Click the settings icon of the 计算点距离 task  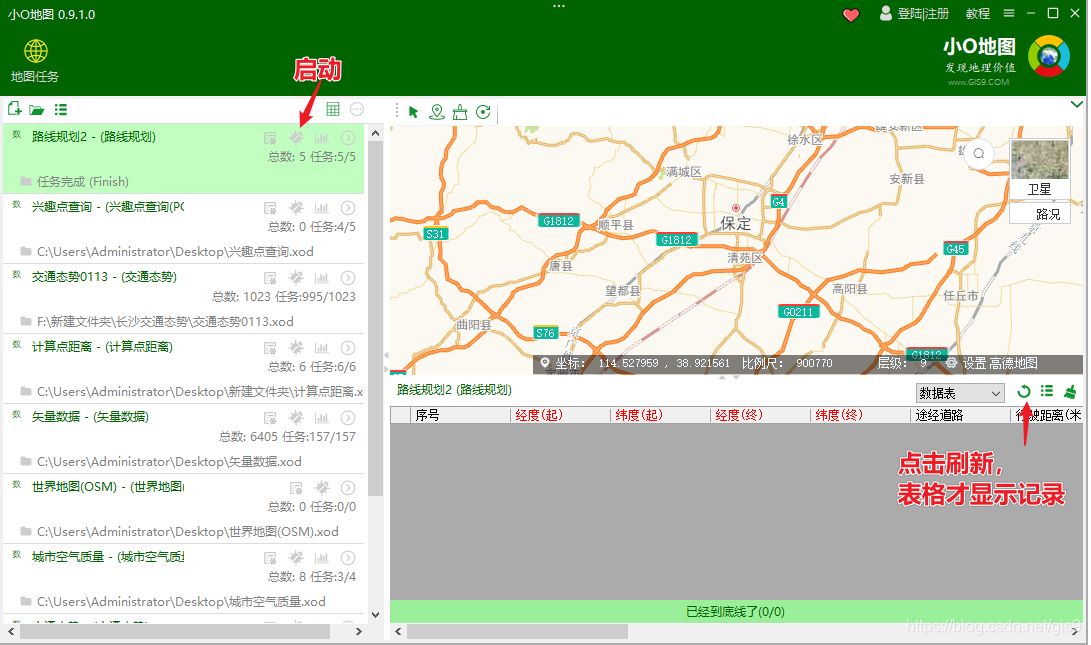270,348
